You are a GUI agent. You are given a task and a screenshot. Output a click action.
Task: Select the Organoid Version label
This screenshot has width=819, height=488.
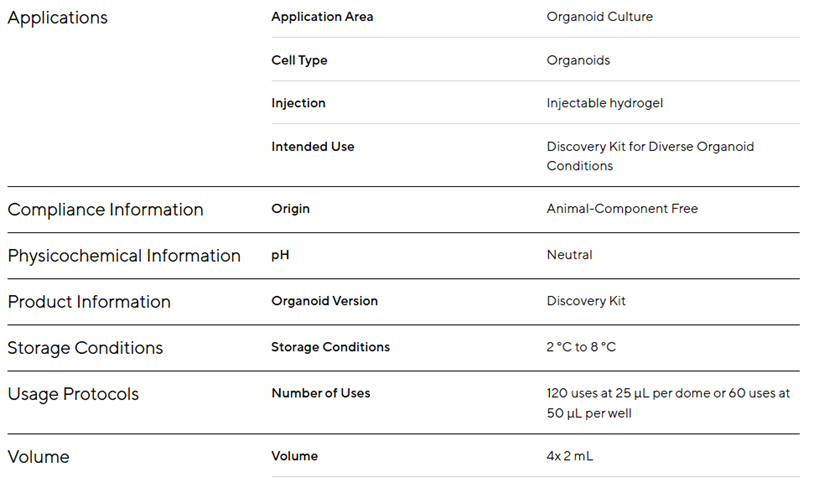(324, 301)
